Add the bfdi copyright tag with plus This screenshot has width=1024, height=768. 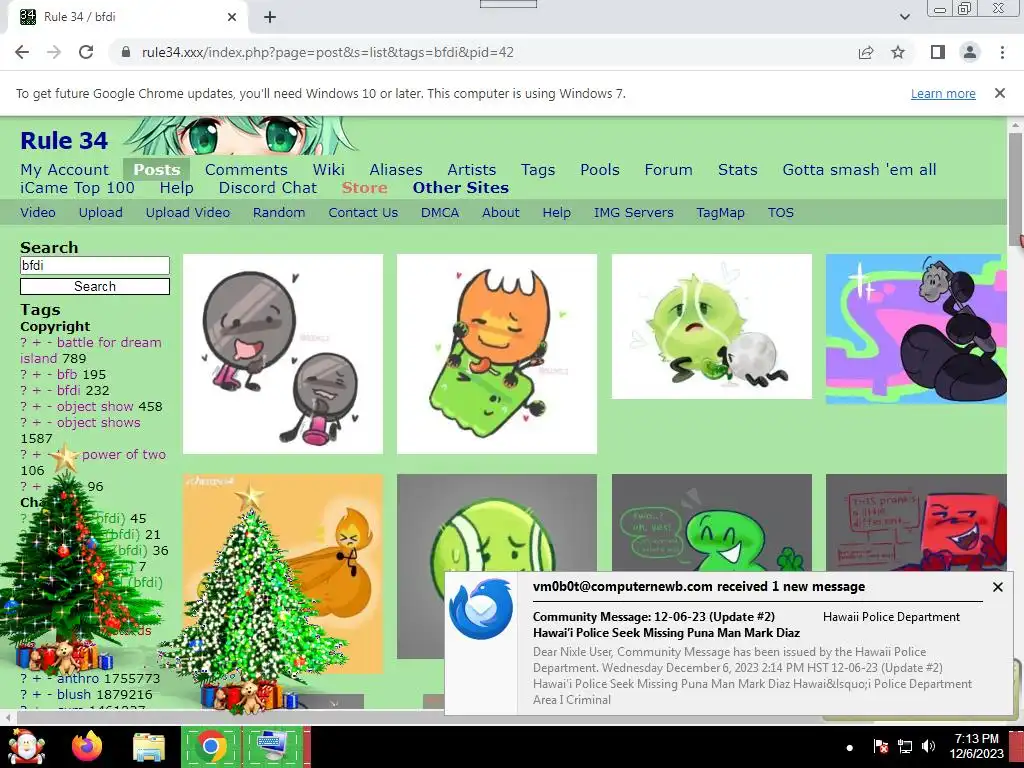click(37, 391)
